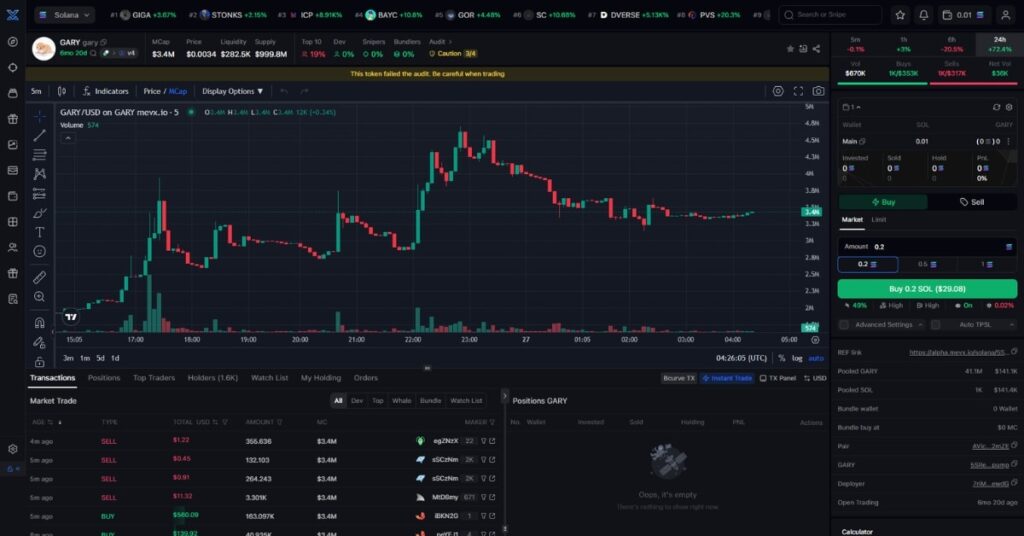Refresh the wallet panel

point(996,107)
